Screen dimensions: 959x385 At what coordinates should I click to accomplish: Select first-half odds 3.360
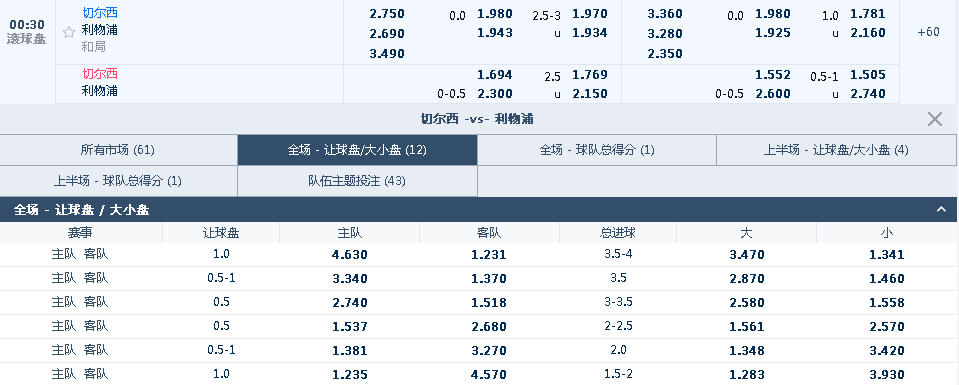click(x=665, y=14)
